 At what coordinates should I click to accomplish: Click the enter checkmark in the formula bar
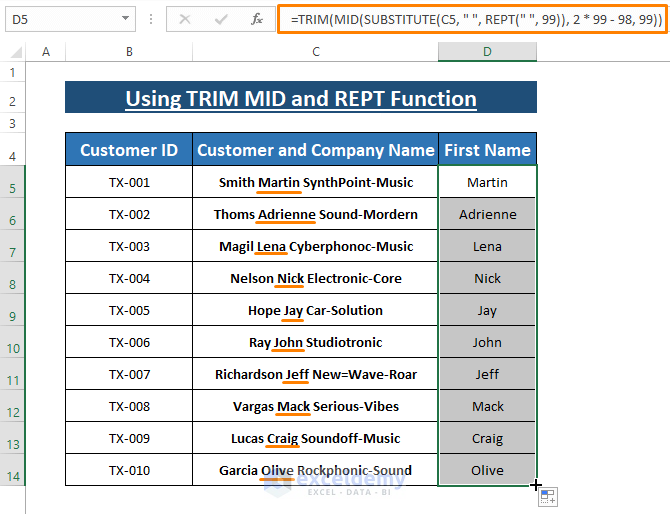point(221,19)
